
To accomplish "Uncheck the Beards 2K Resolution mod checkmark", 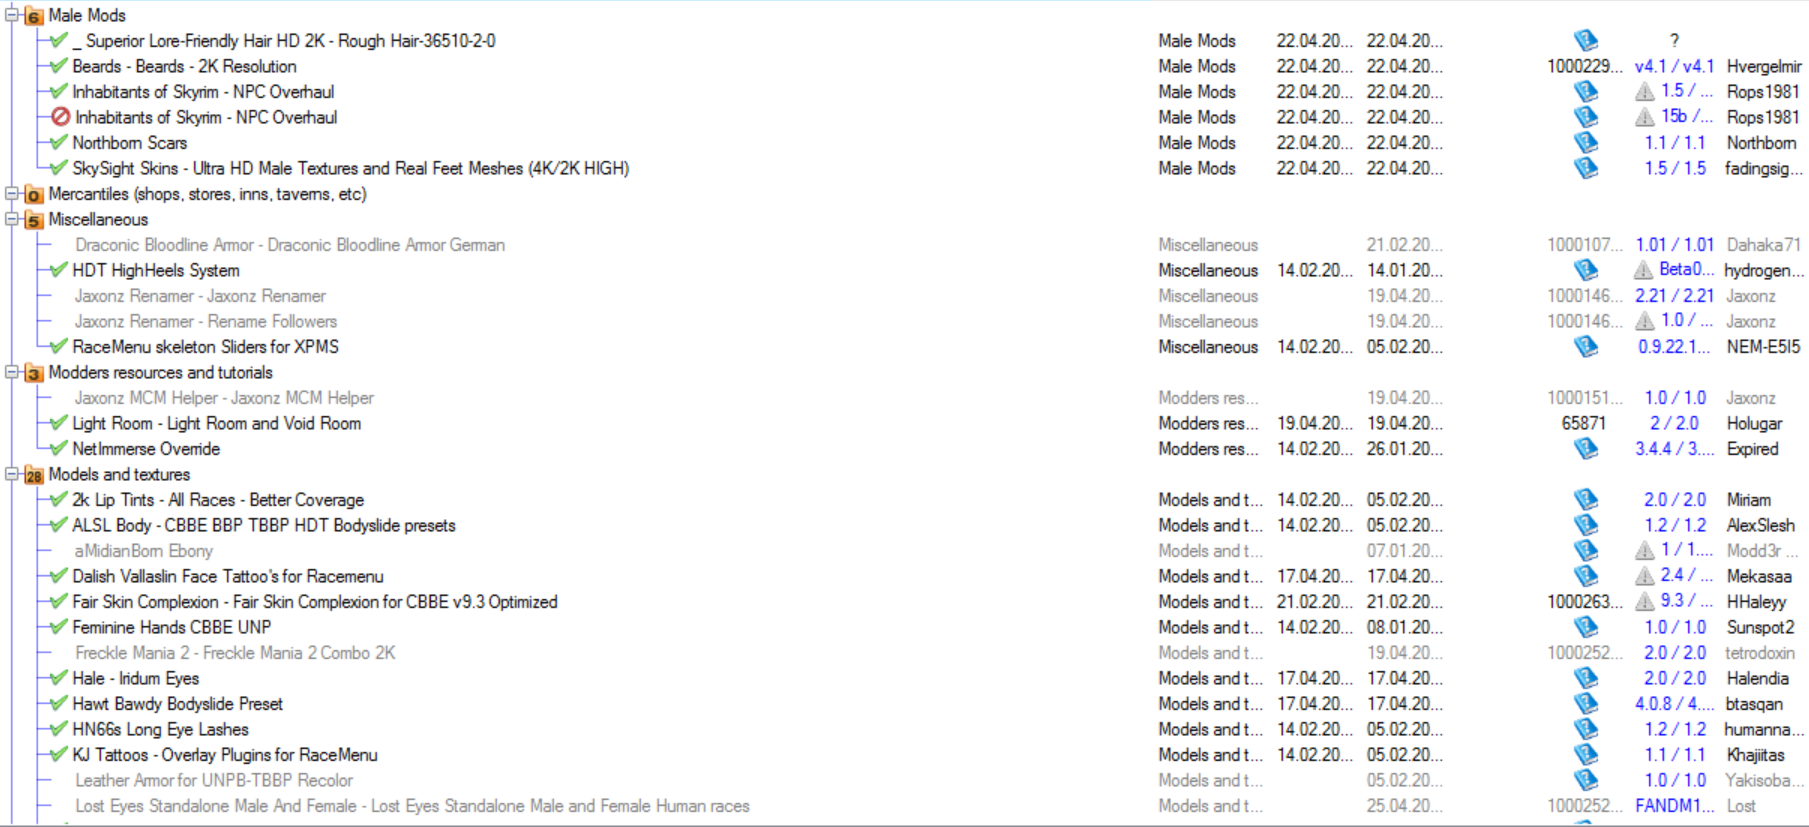I will pyautogui.click(x=59, y=66).
